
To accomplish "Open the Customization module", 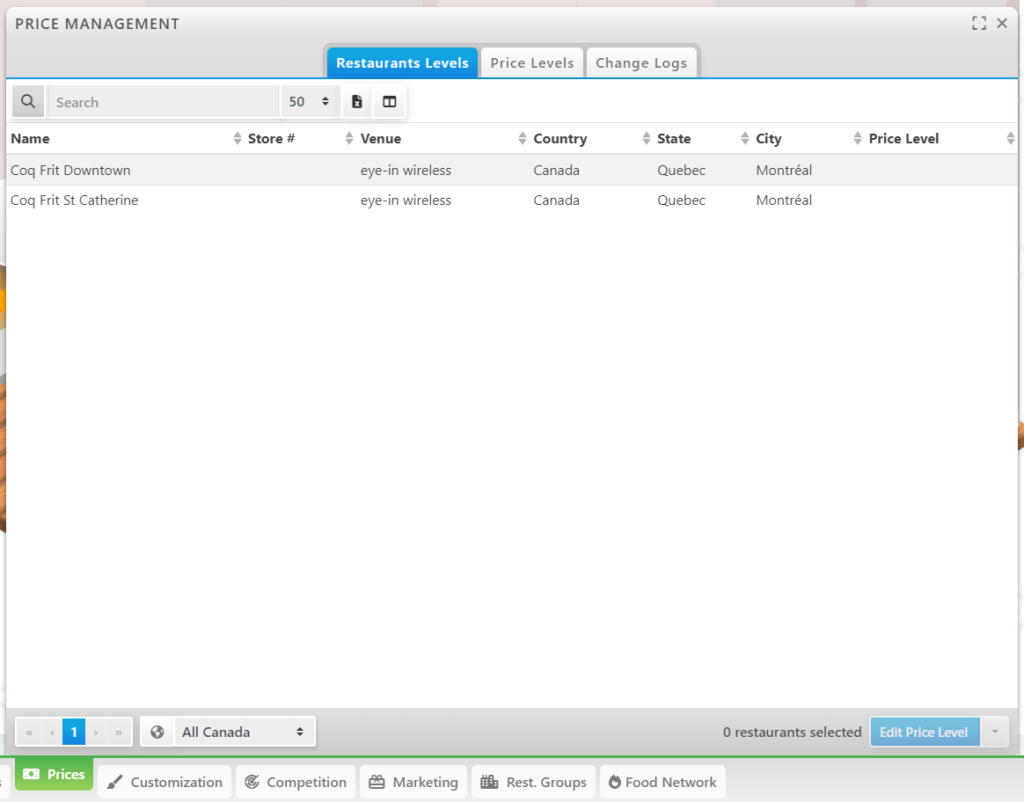I will click(x=165, y=782).
